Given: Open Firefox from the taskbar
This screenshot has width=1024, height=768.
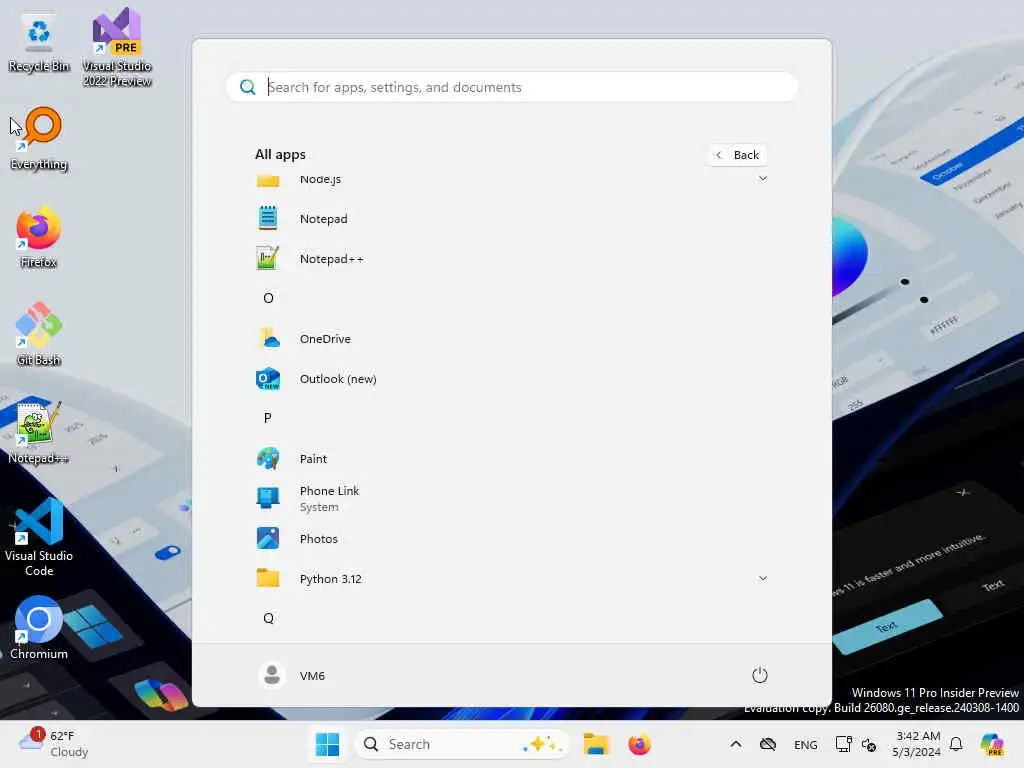Looking at the screenshot, I should (639, 744).
